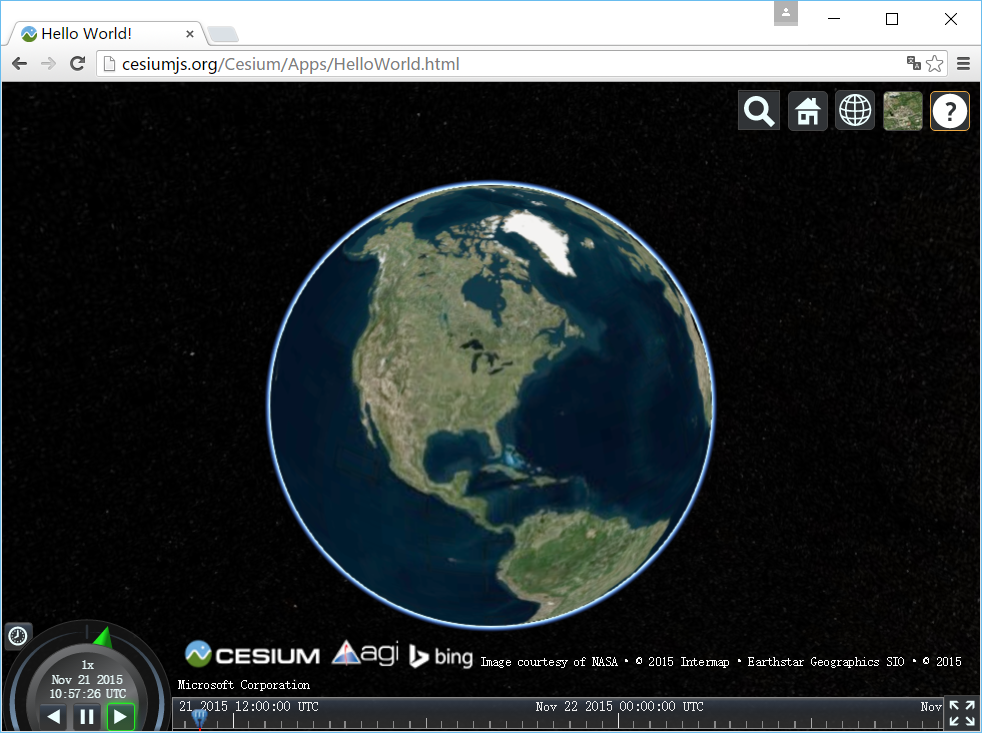The image size is (982, 733).
Task: Reload the Hello World page
Action: (77, 63)
